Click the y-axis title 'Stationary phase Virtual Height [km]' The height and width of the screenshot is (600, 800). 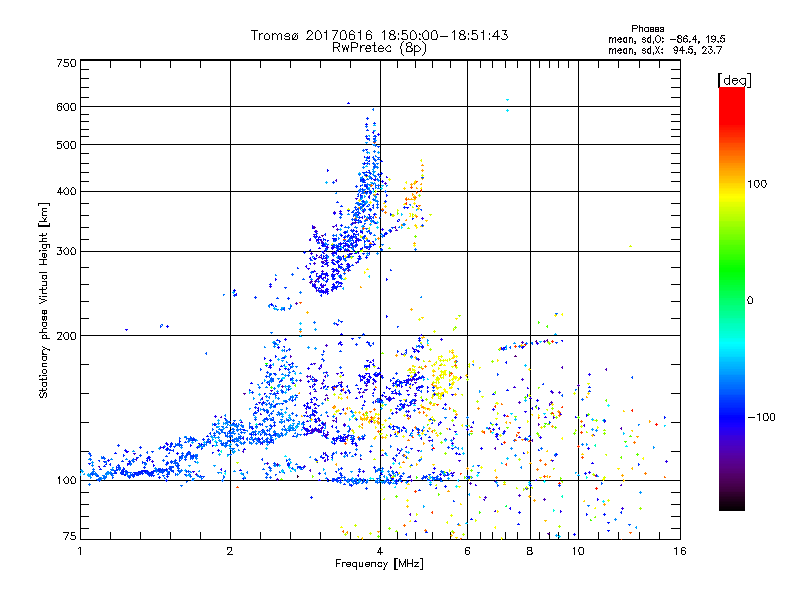[x=44, y=301]
